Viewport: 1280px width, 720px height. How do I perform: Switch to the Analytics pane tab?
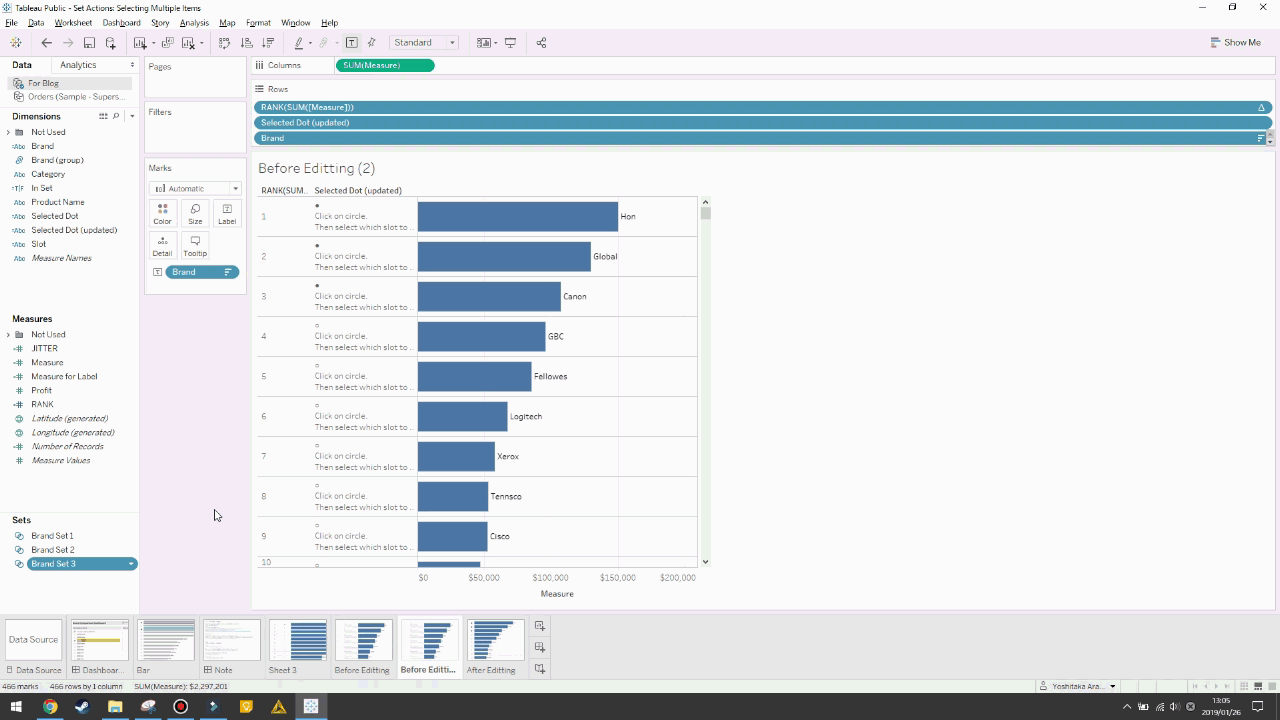78,65
